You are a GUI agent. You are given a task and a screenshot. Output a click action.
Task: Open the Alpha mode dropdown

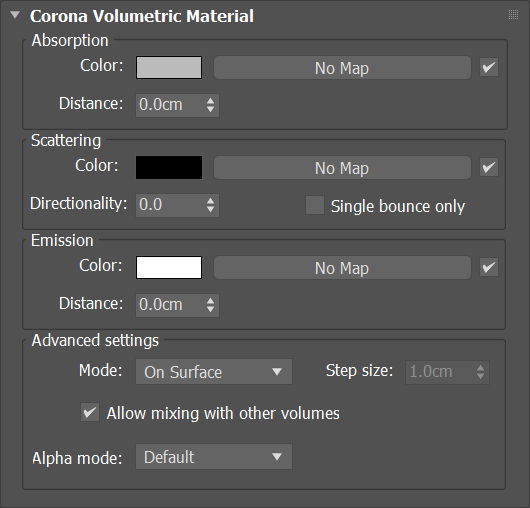214,457
